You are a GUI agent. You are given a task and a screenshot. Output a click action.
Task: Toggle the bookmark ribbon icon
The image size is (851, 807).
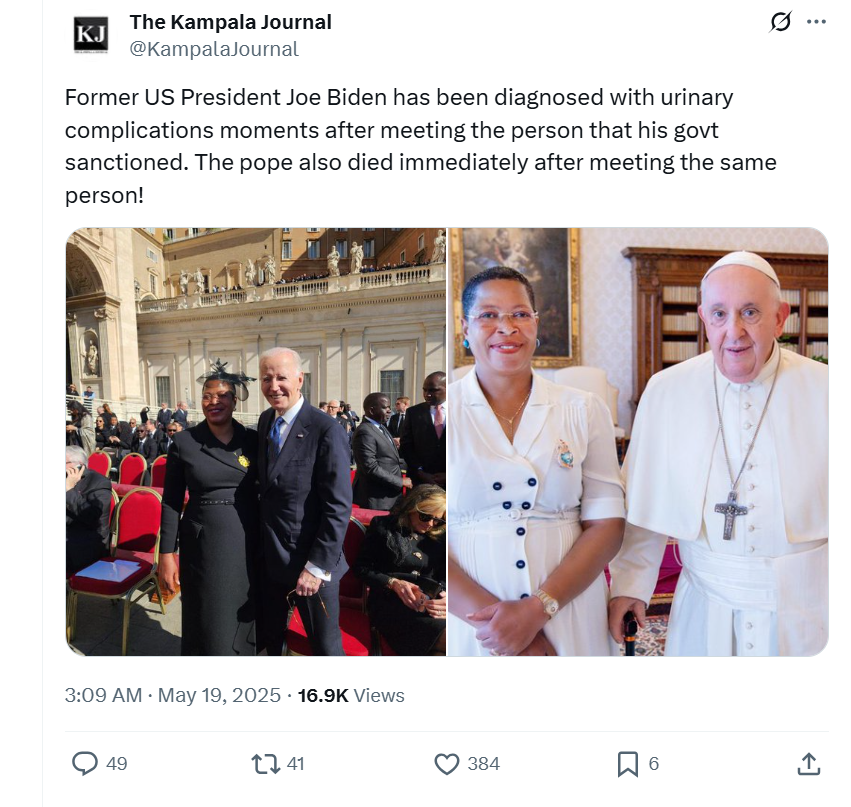(x=627, y=764)
